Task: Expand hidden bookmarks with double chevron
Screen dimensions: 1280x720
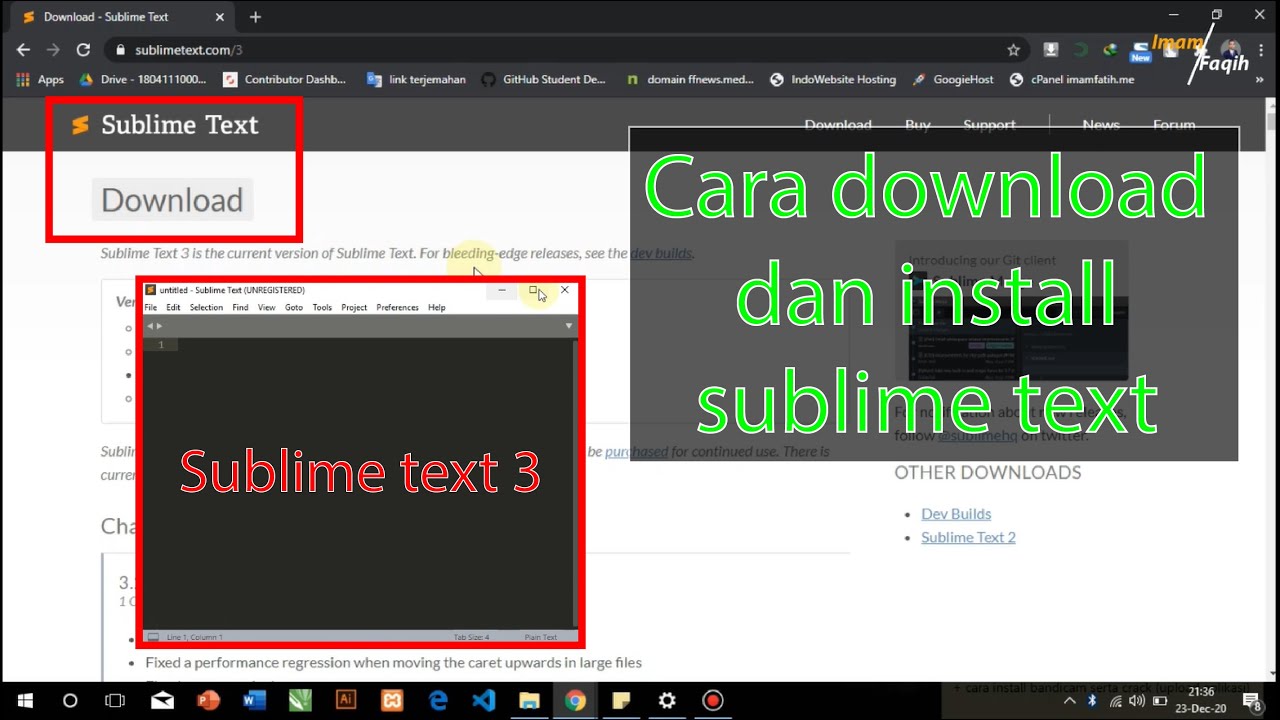Action: point(1259,79)
